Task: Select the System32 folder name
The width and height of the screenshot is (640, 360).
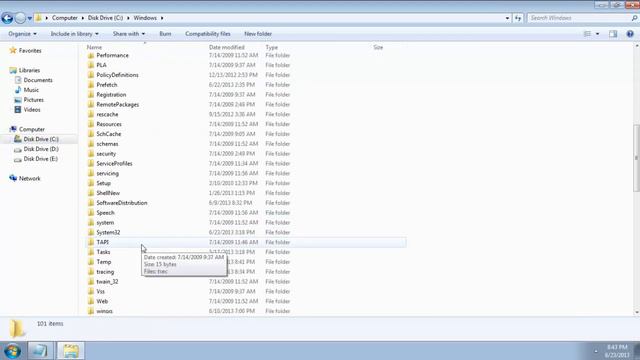Action: [x=108, y=232]
